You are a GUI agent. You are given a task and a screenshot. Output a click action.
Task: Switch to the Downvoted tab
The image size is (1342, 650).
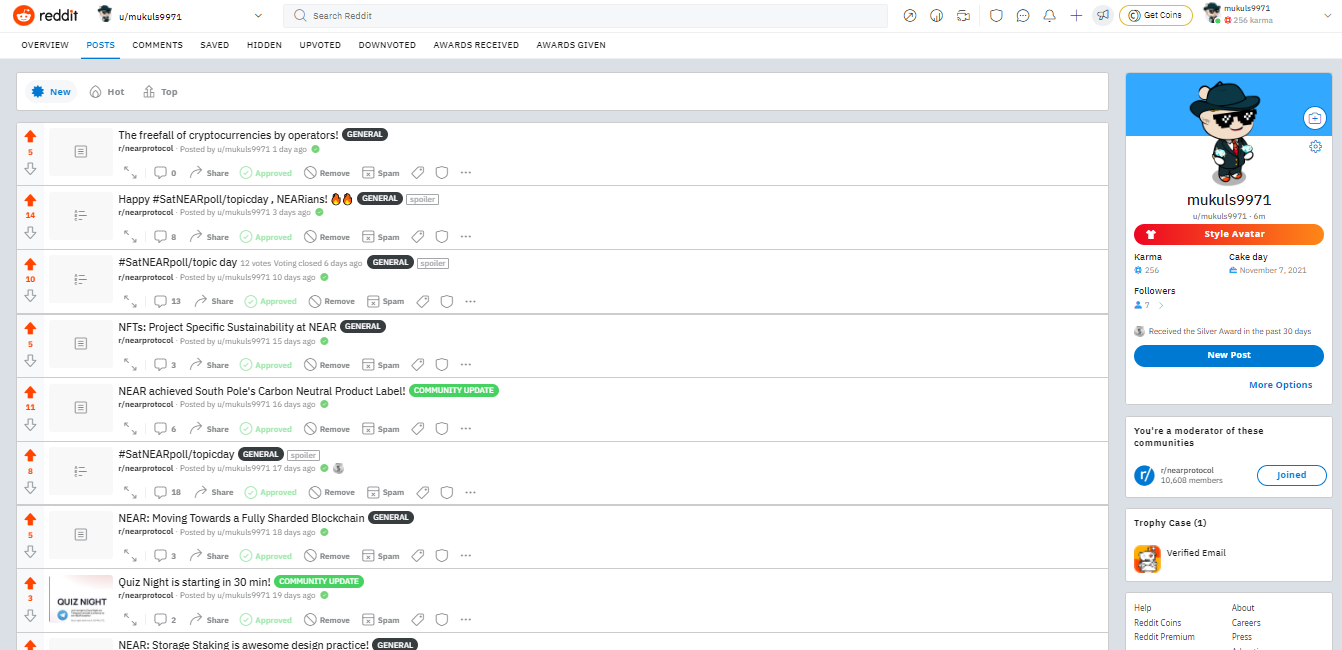387,45
